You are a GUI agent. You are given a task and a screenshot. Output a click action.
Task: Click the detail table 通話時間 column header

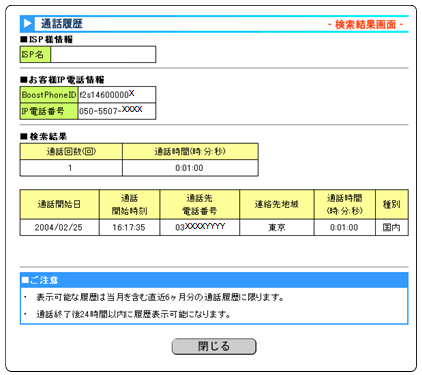point(344,204)
